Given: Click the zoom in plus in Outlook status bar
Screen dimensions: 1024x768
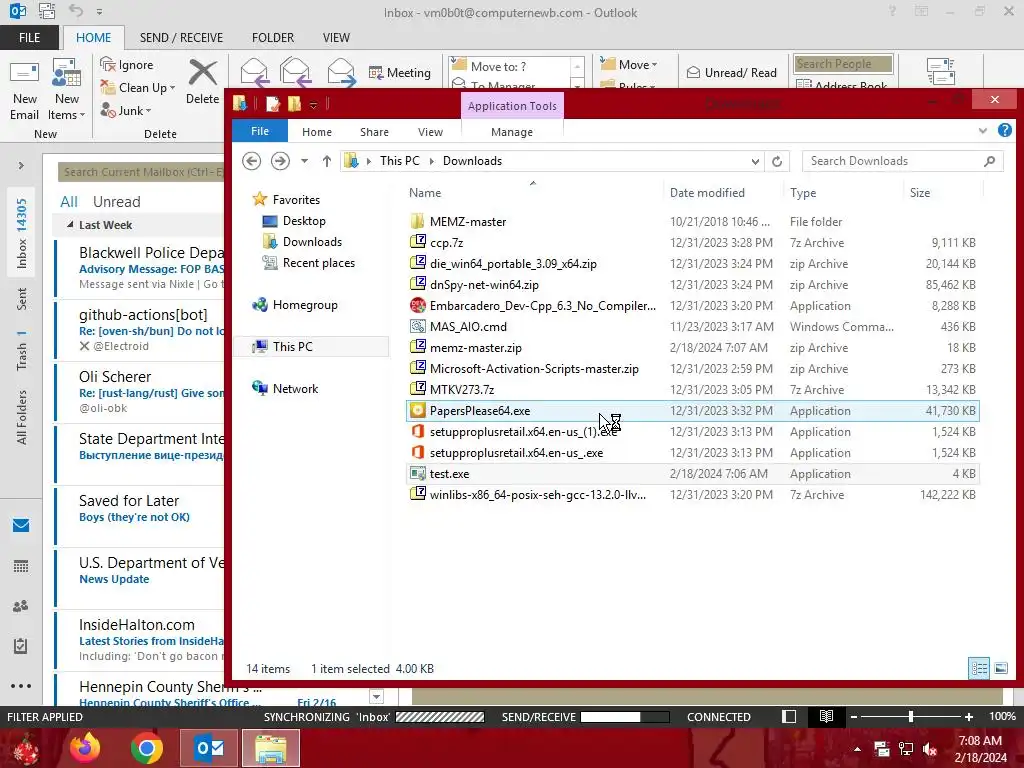Looking at the screenshot, I should 968,717.
